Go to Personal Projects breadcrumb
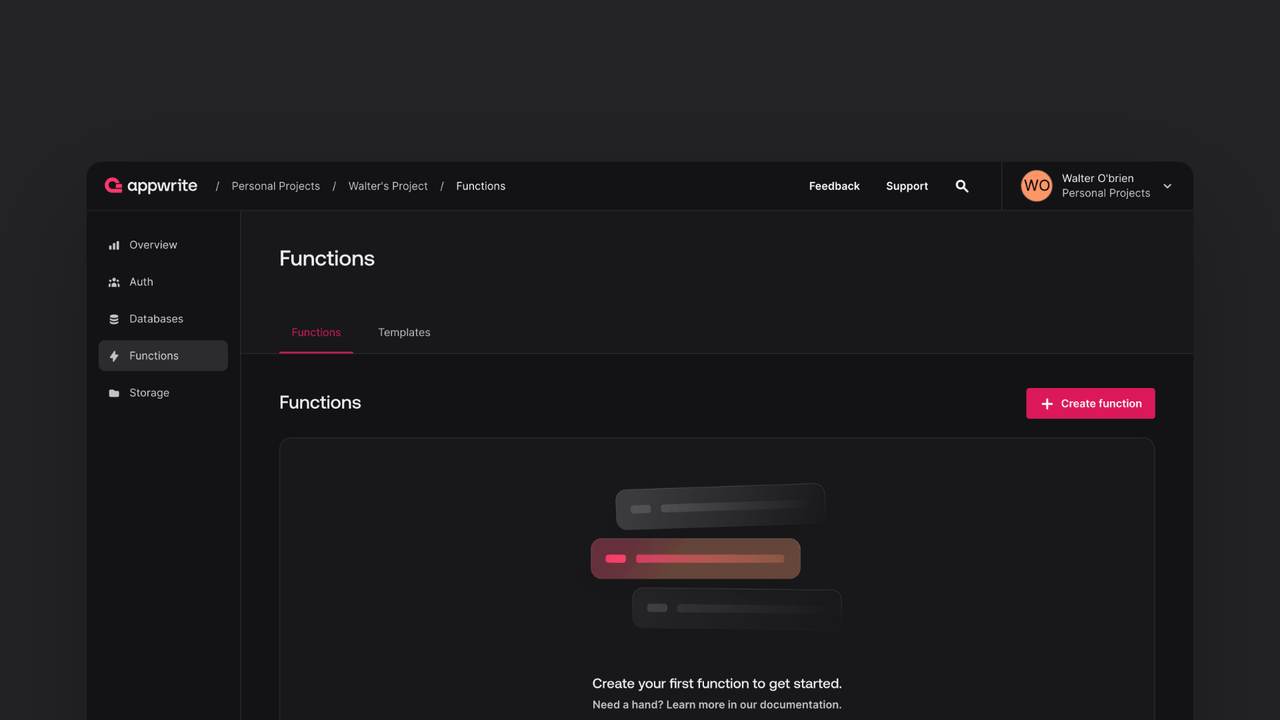Viewport: 1280px width, 720px height. coord(276,186)
